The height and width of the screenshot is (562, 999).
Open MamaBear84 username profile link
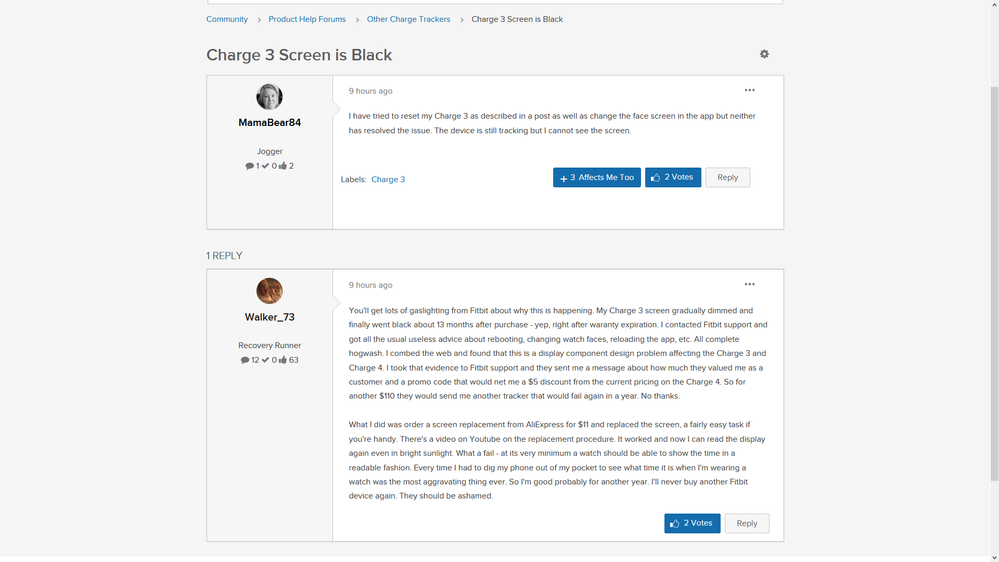coord(269,123)
